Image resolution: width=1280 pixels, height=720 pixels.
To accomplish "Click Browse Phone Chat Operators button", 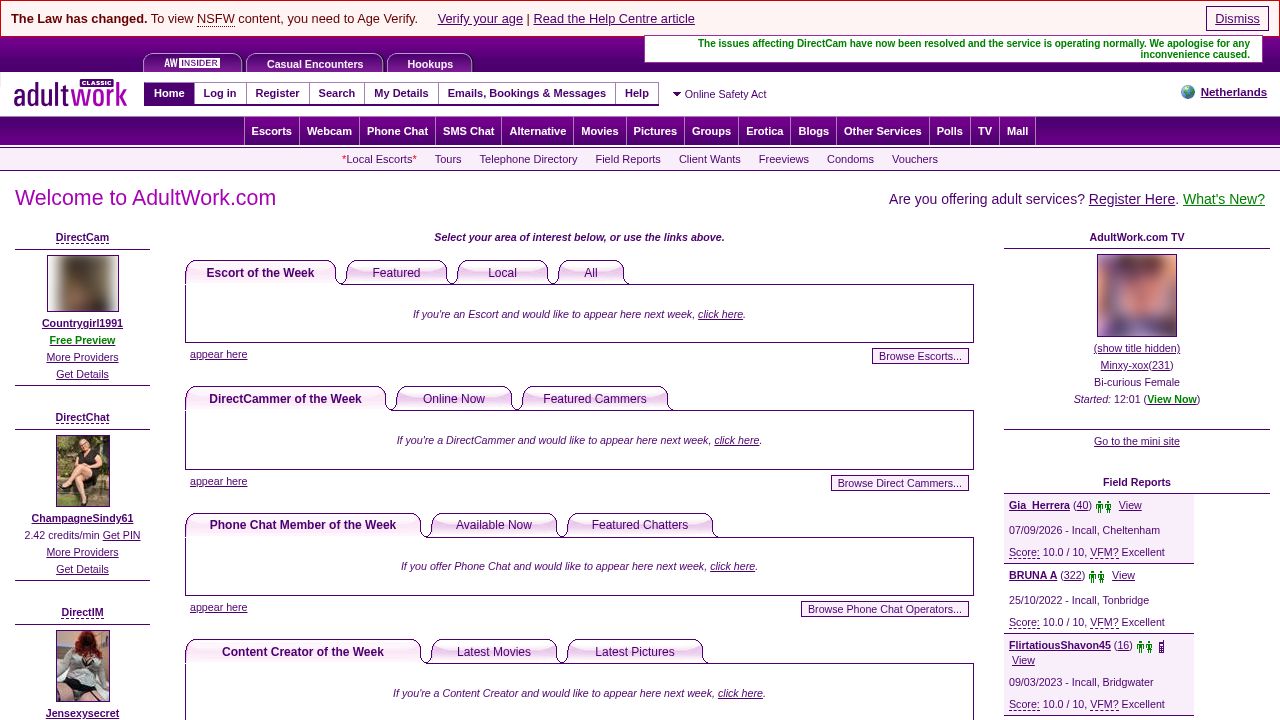I will click(x=885, y=609).
